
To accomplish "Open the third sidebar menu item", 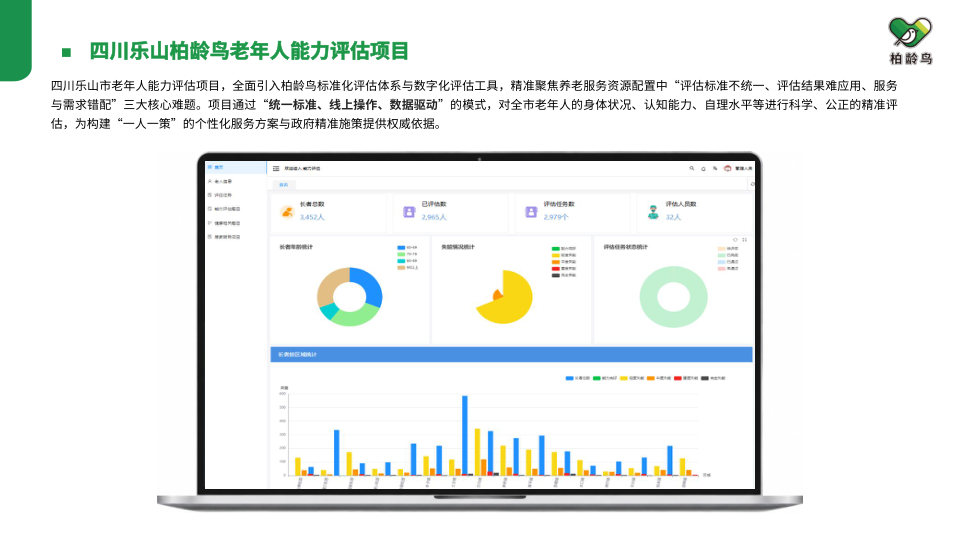I will click(236, 195).
